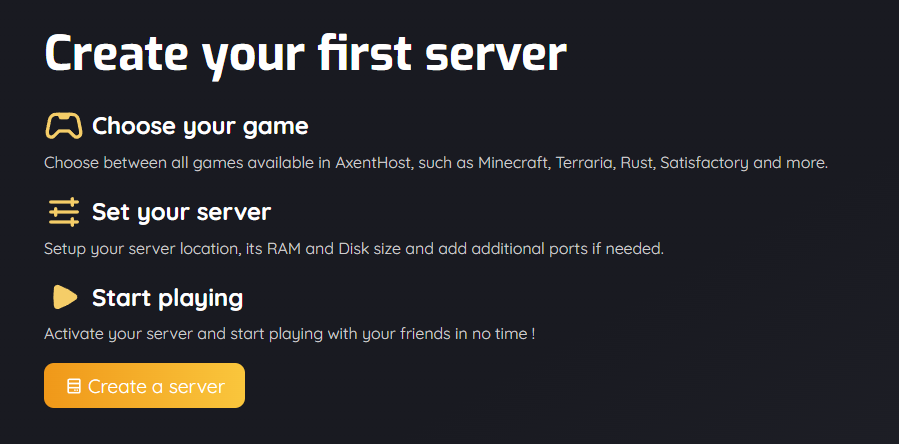Click the Create your first server title
This screenshot has width=899, height=444.
306,53
